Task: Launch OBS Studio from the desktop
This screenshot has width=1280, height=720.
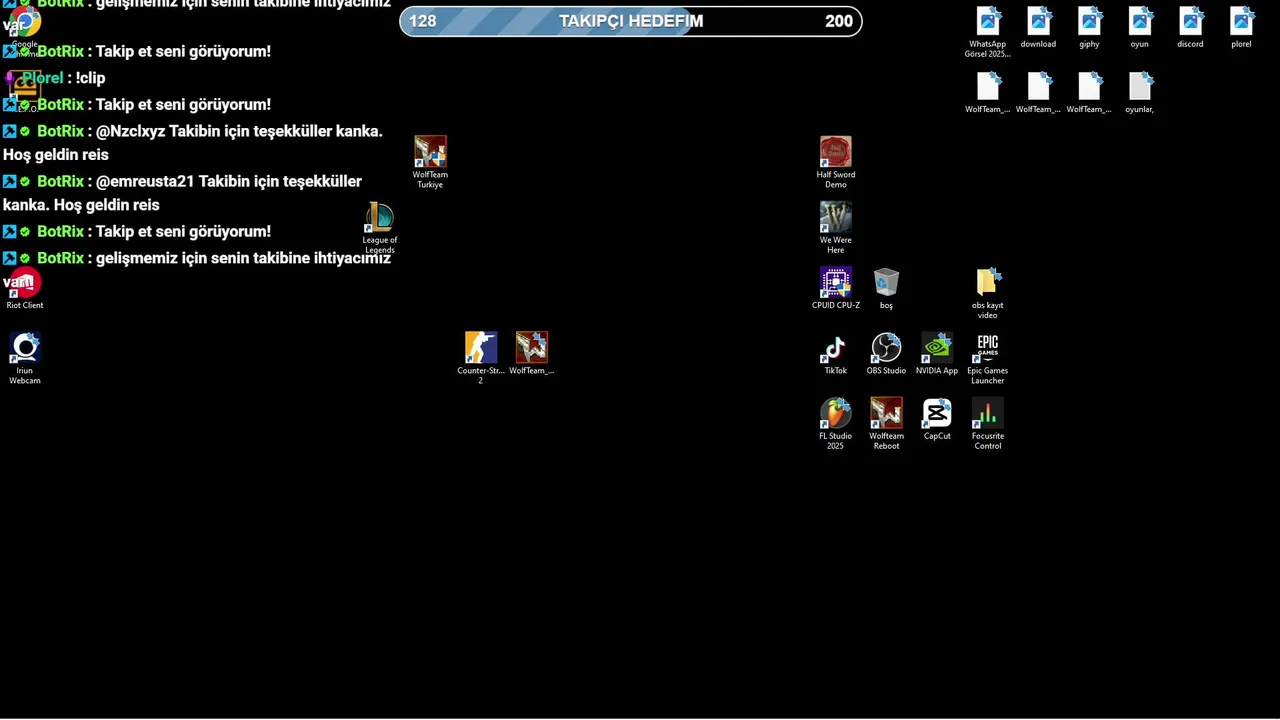Action: [887, 354]
